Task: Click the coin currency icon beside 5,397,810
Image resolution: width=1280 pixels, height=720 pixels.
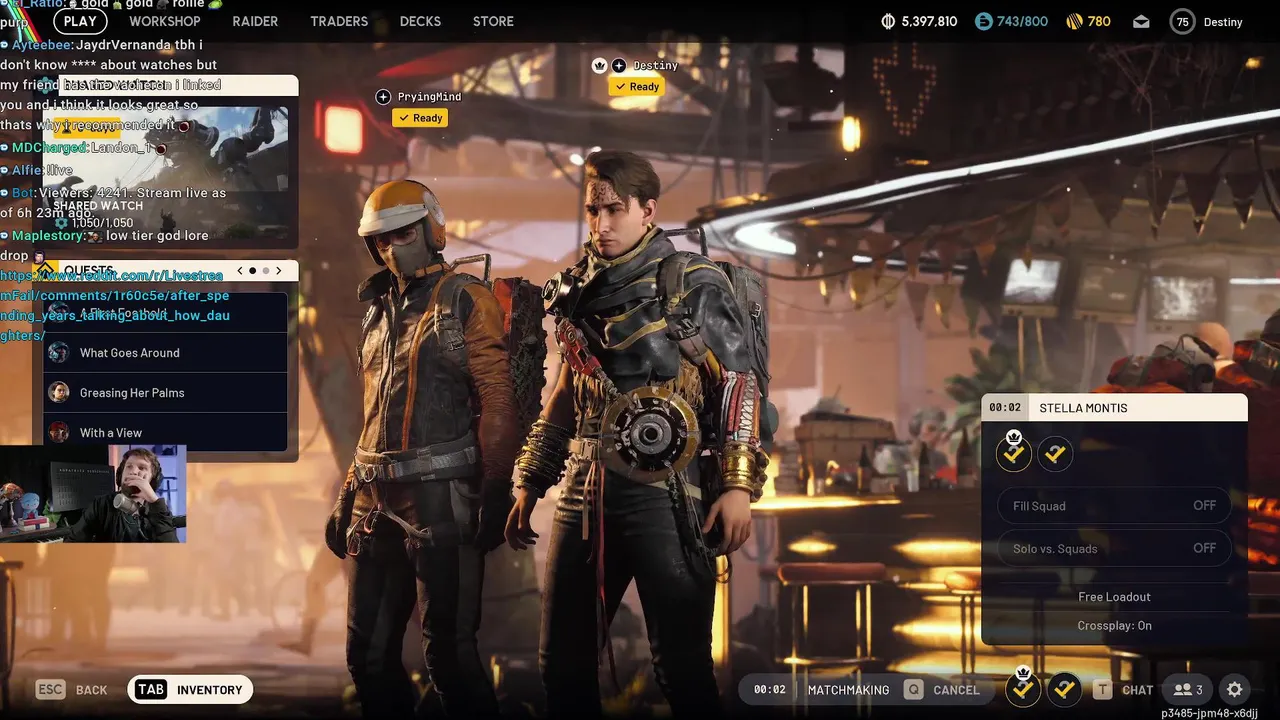Action: 888,21
